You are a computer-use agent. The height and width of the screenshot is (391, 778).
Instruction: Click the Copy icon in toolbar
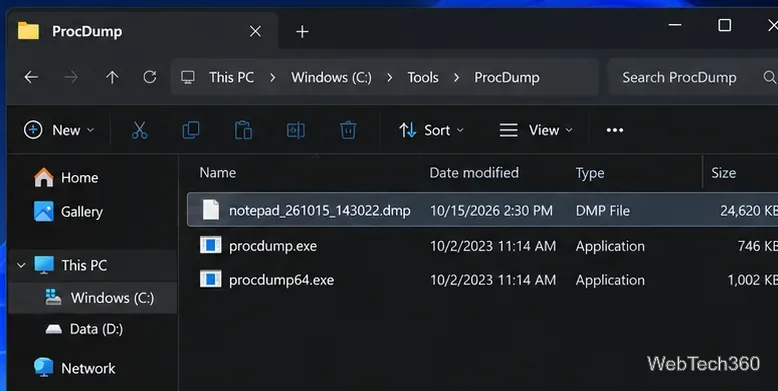191,130
